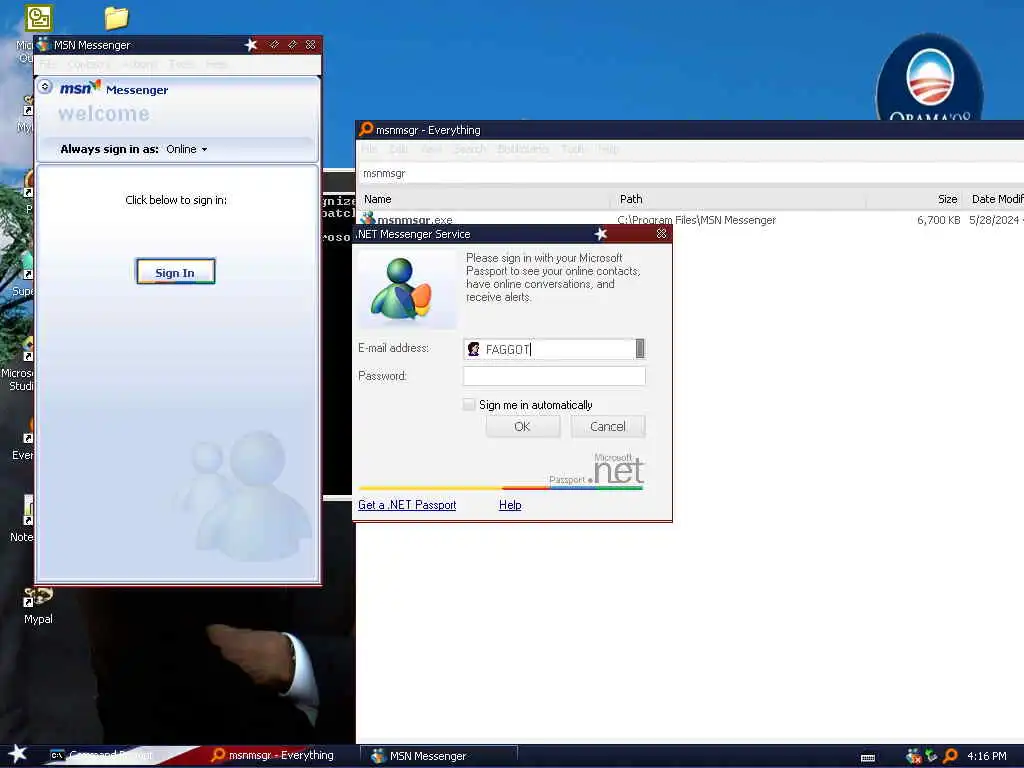
Task: Maximize the MSN Messenger window
Action: tap(292, 44)
